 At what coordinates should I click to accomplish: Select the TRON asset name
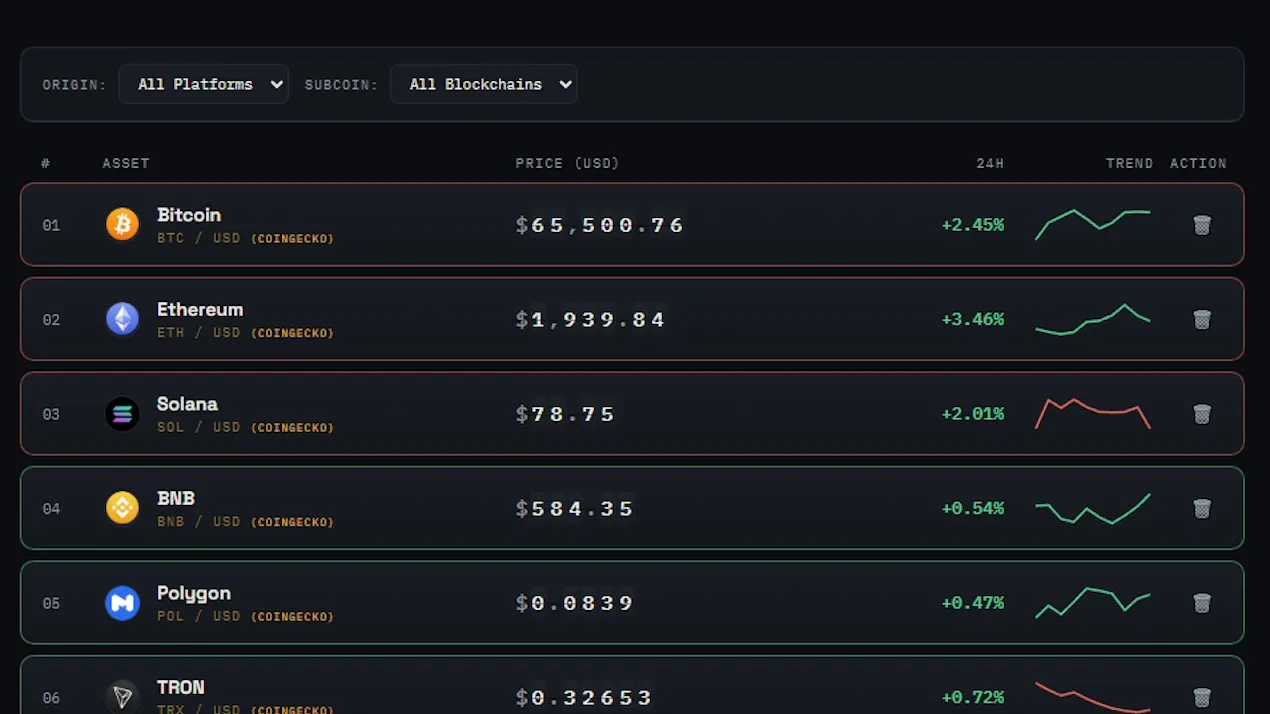(181, 687)
